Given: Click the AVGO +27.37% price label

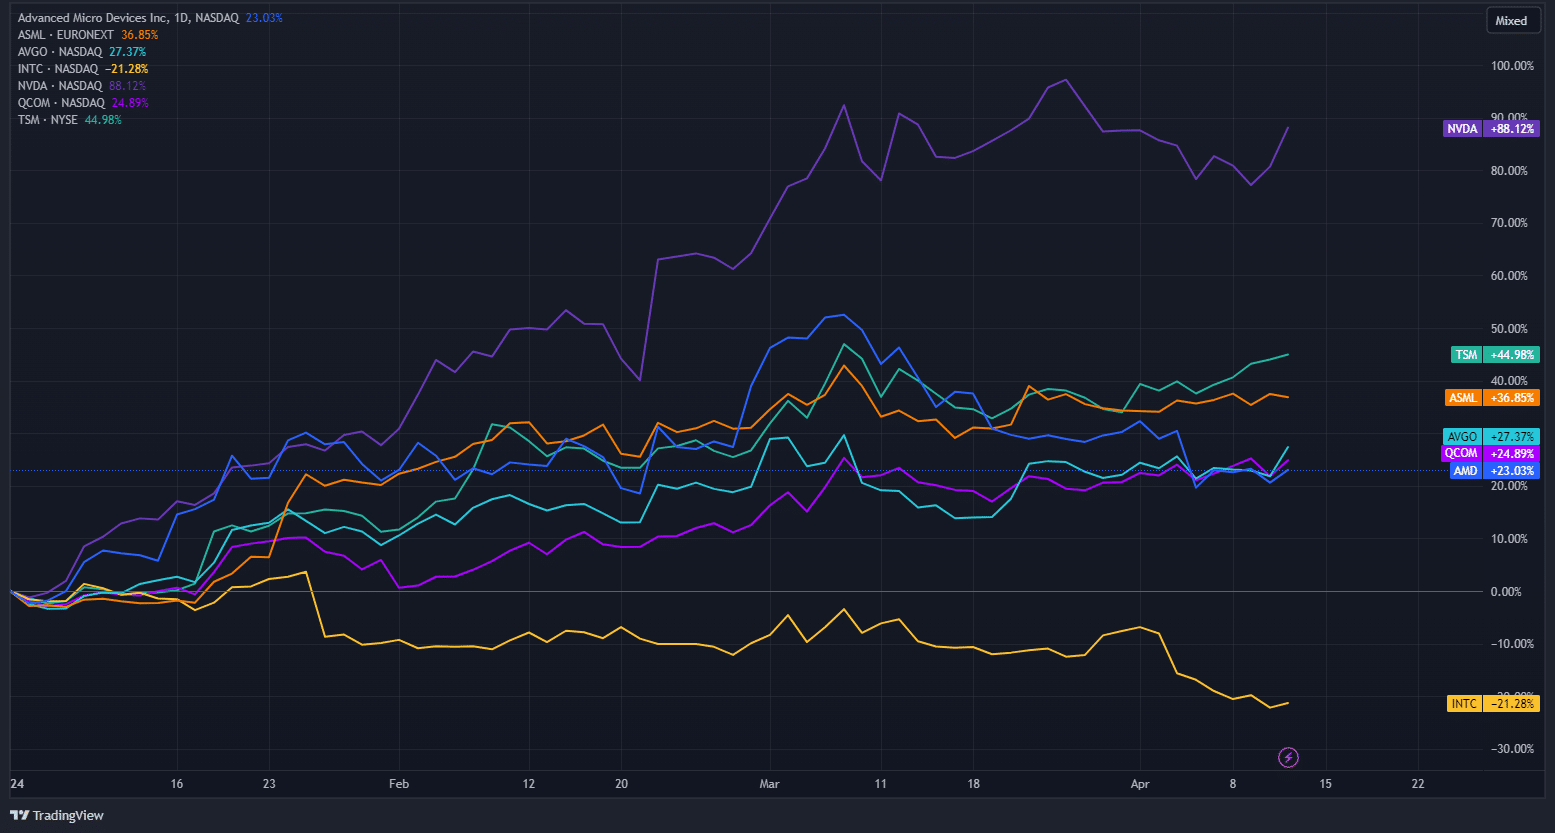Looking at the screenshot, I should (1491, 436).
